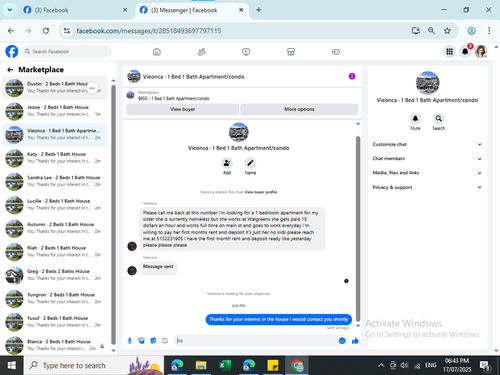Open the Chrome three-dot menu
Viewport: 500px width, 375px height.
489,31
